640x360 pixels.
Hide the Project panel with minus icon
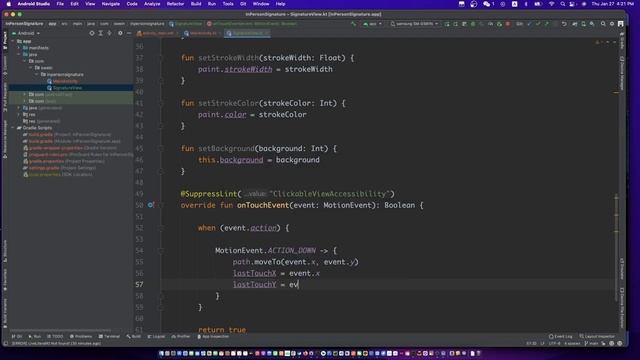pos(129,33)
